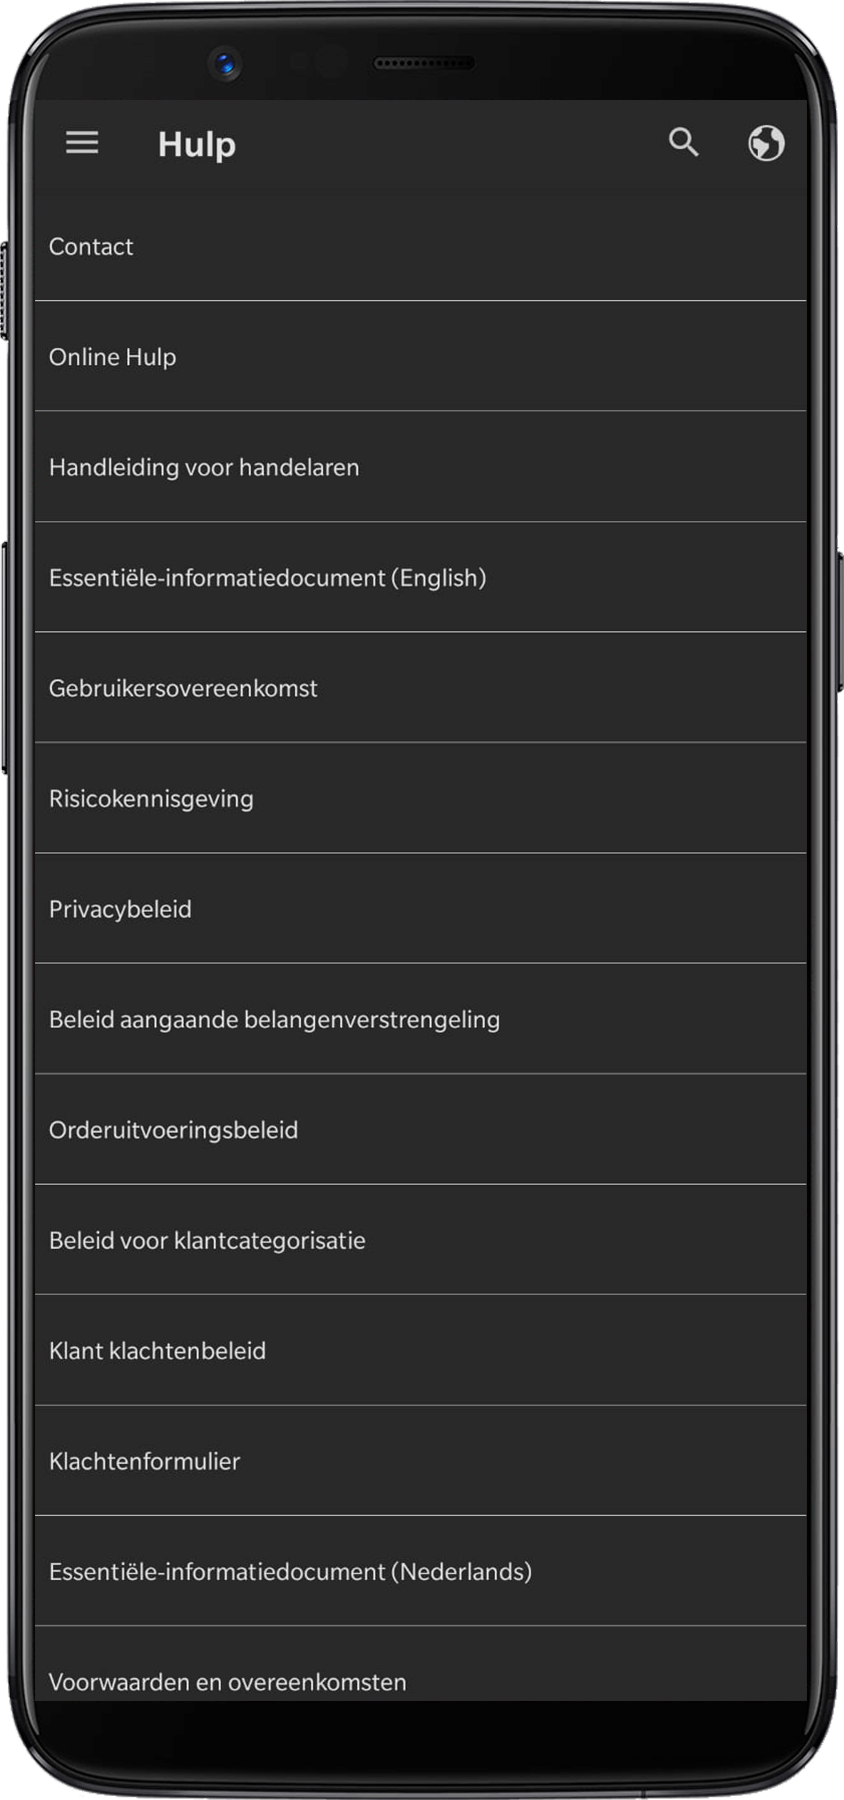The width and height of the screenshot is (844, 1800).
Task: Tap Gebruikersovereenkomst list item
Action: pyautogui.click(x=183, y=688)
